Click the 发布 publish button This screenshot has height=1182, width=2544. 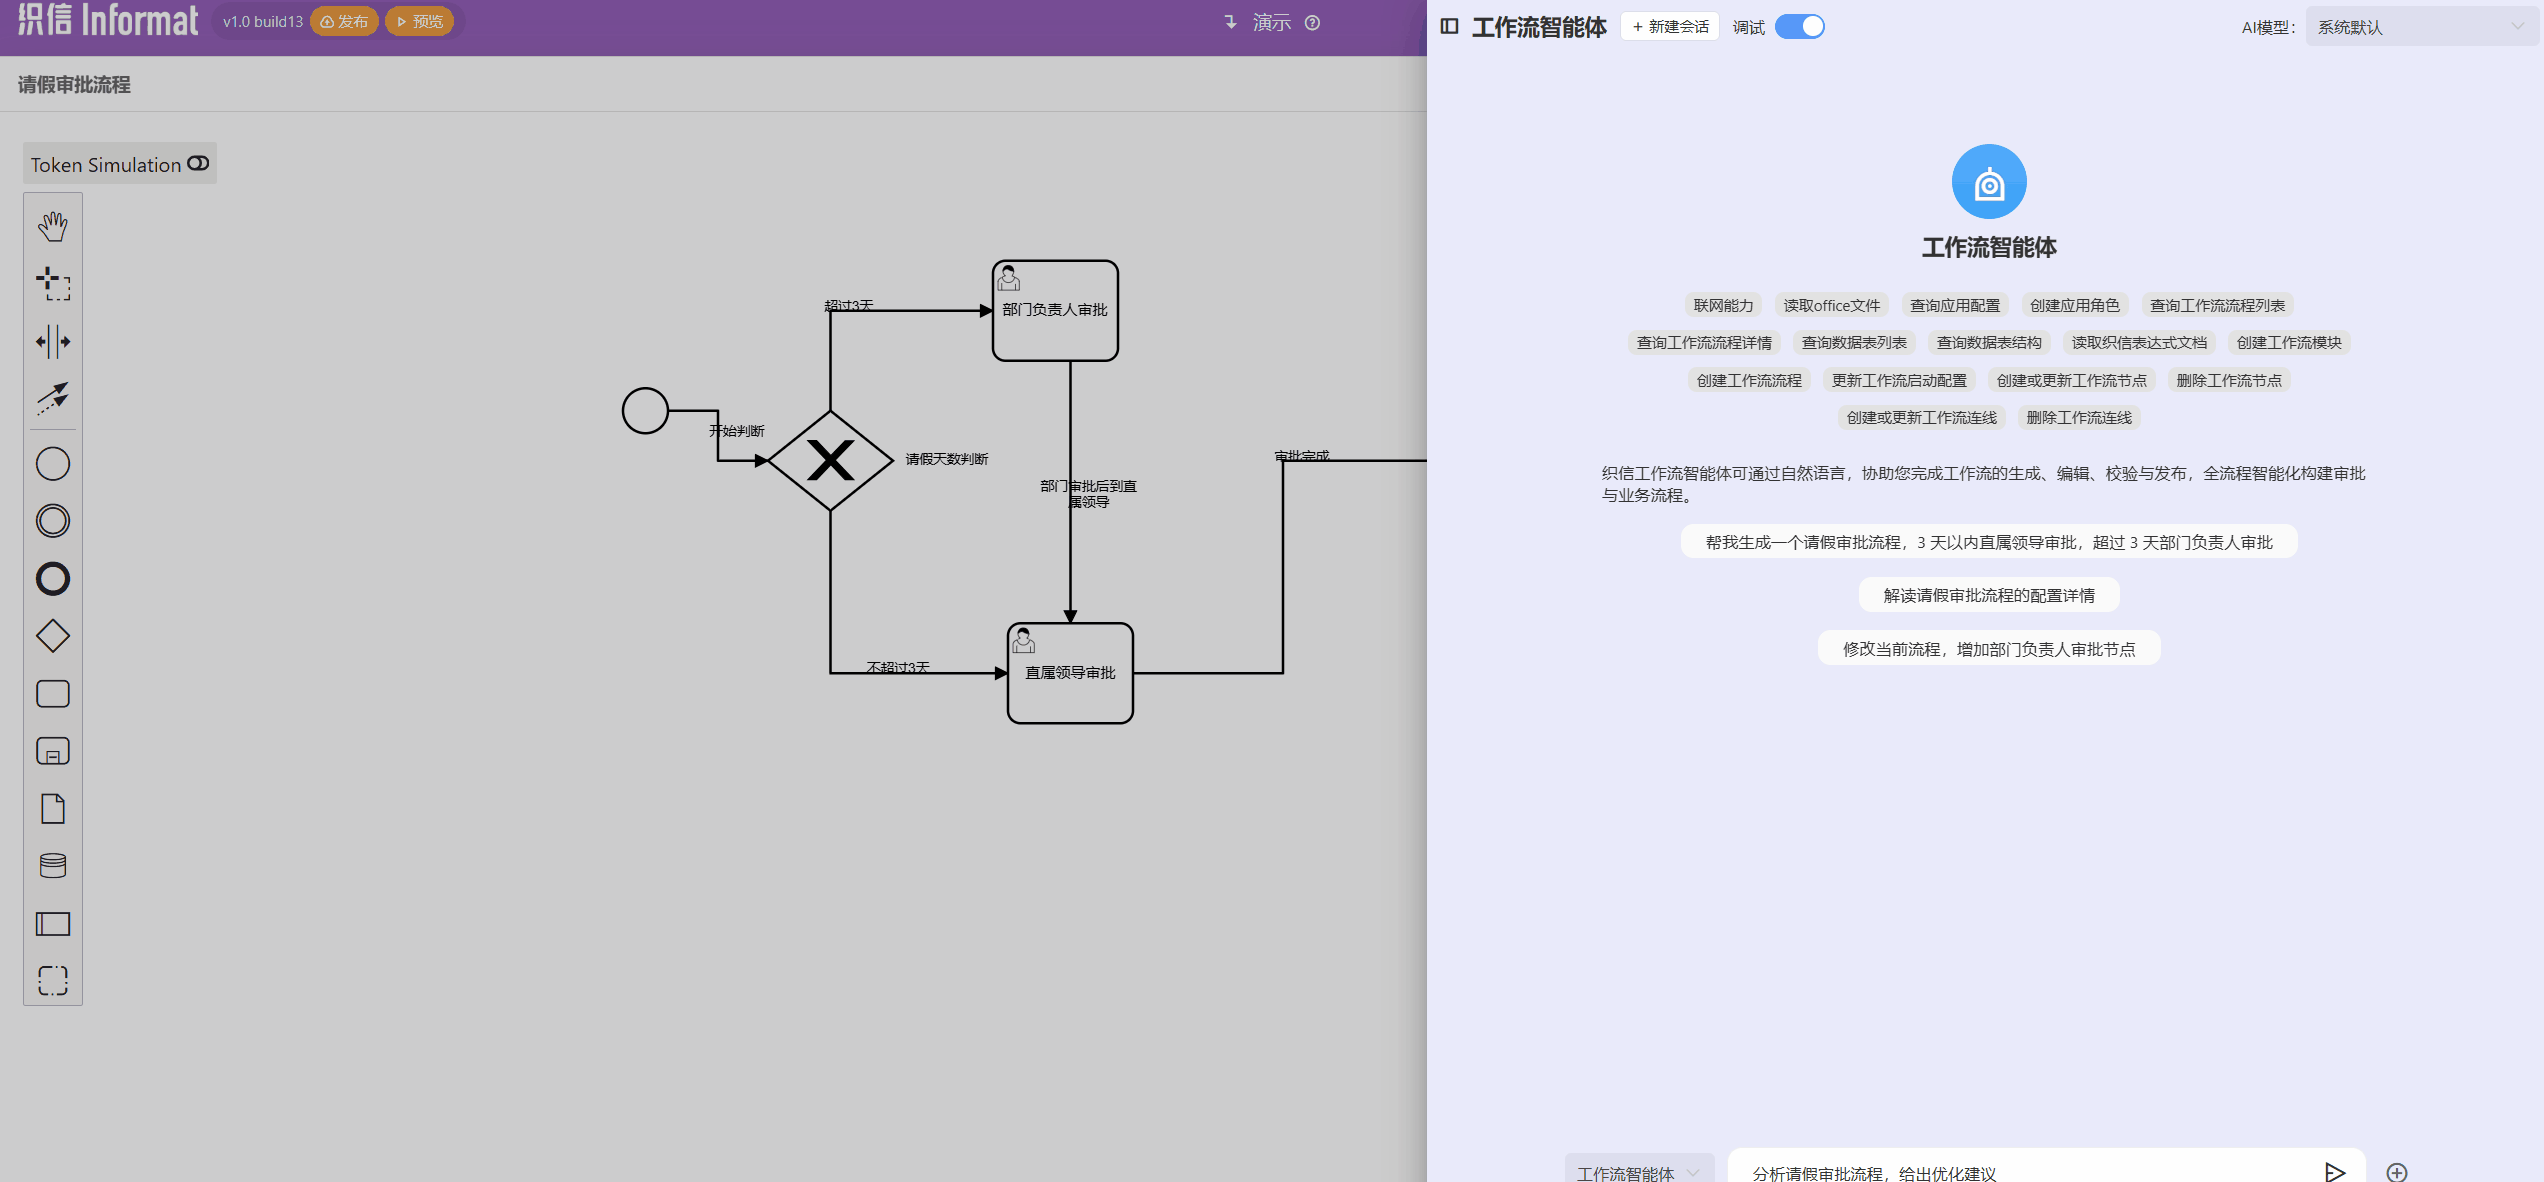pos(344,20)
